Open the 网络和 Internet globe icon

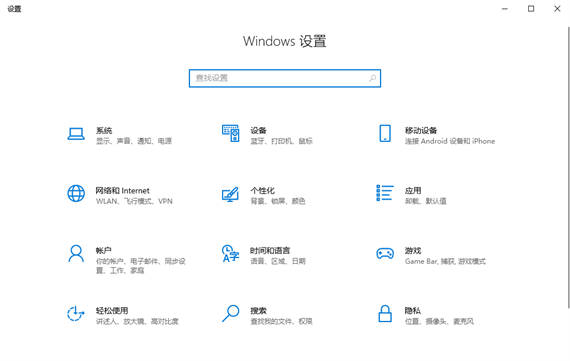coord(76,193)
